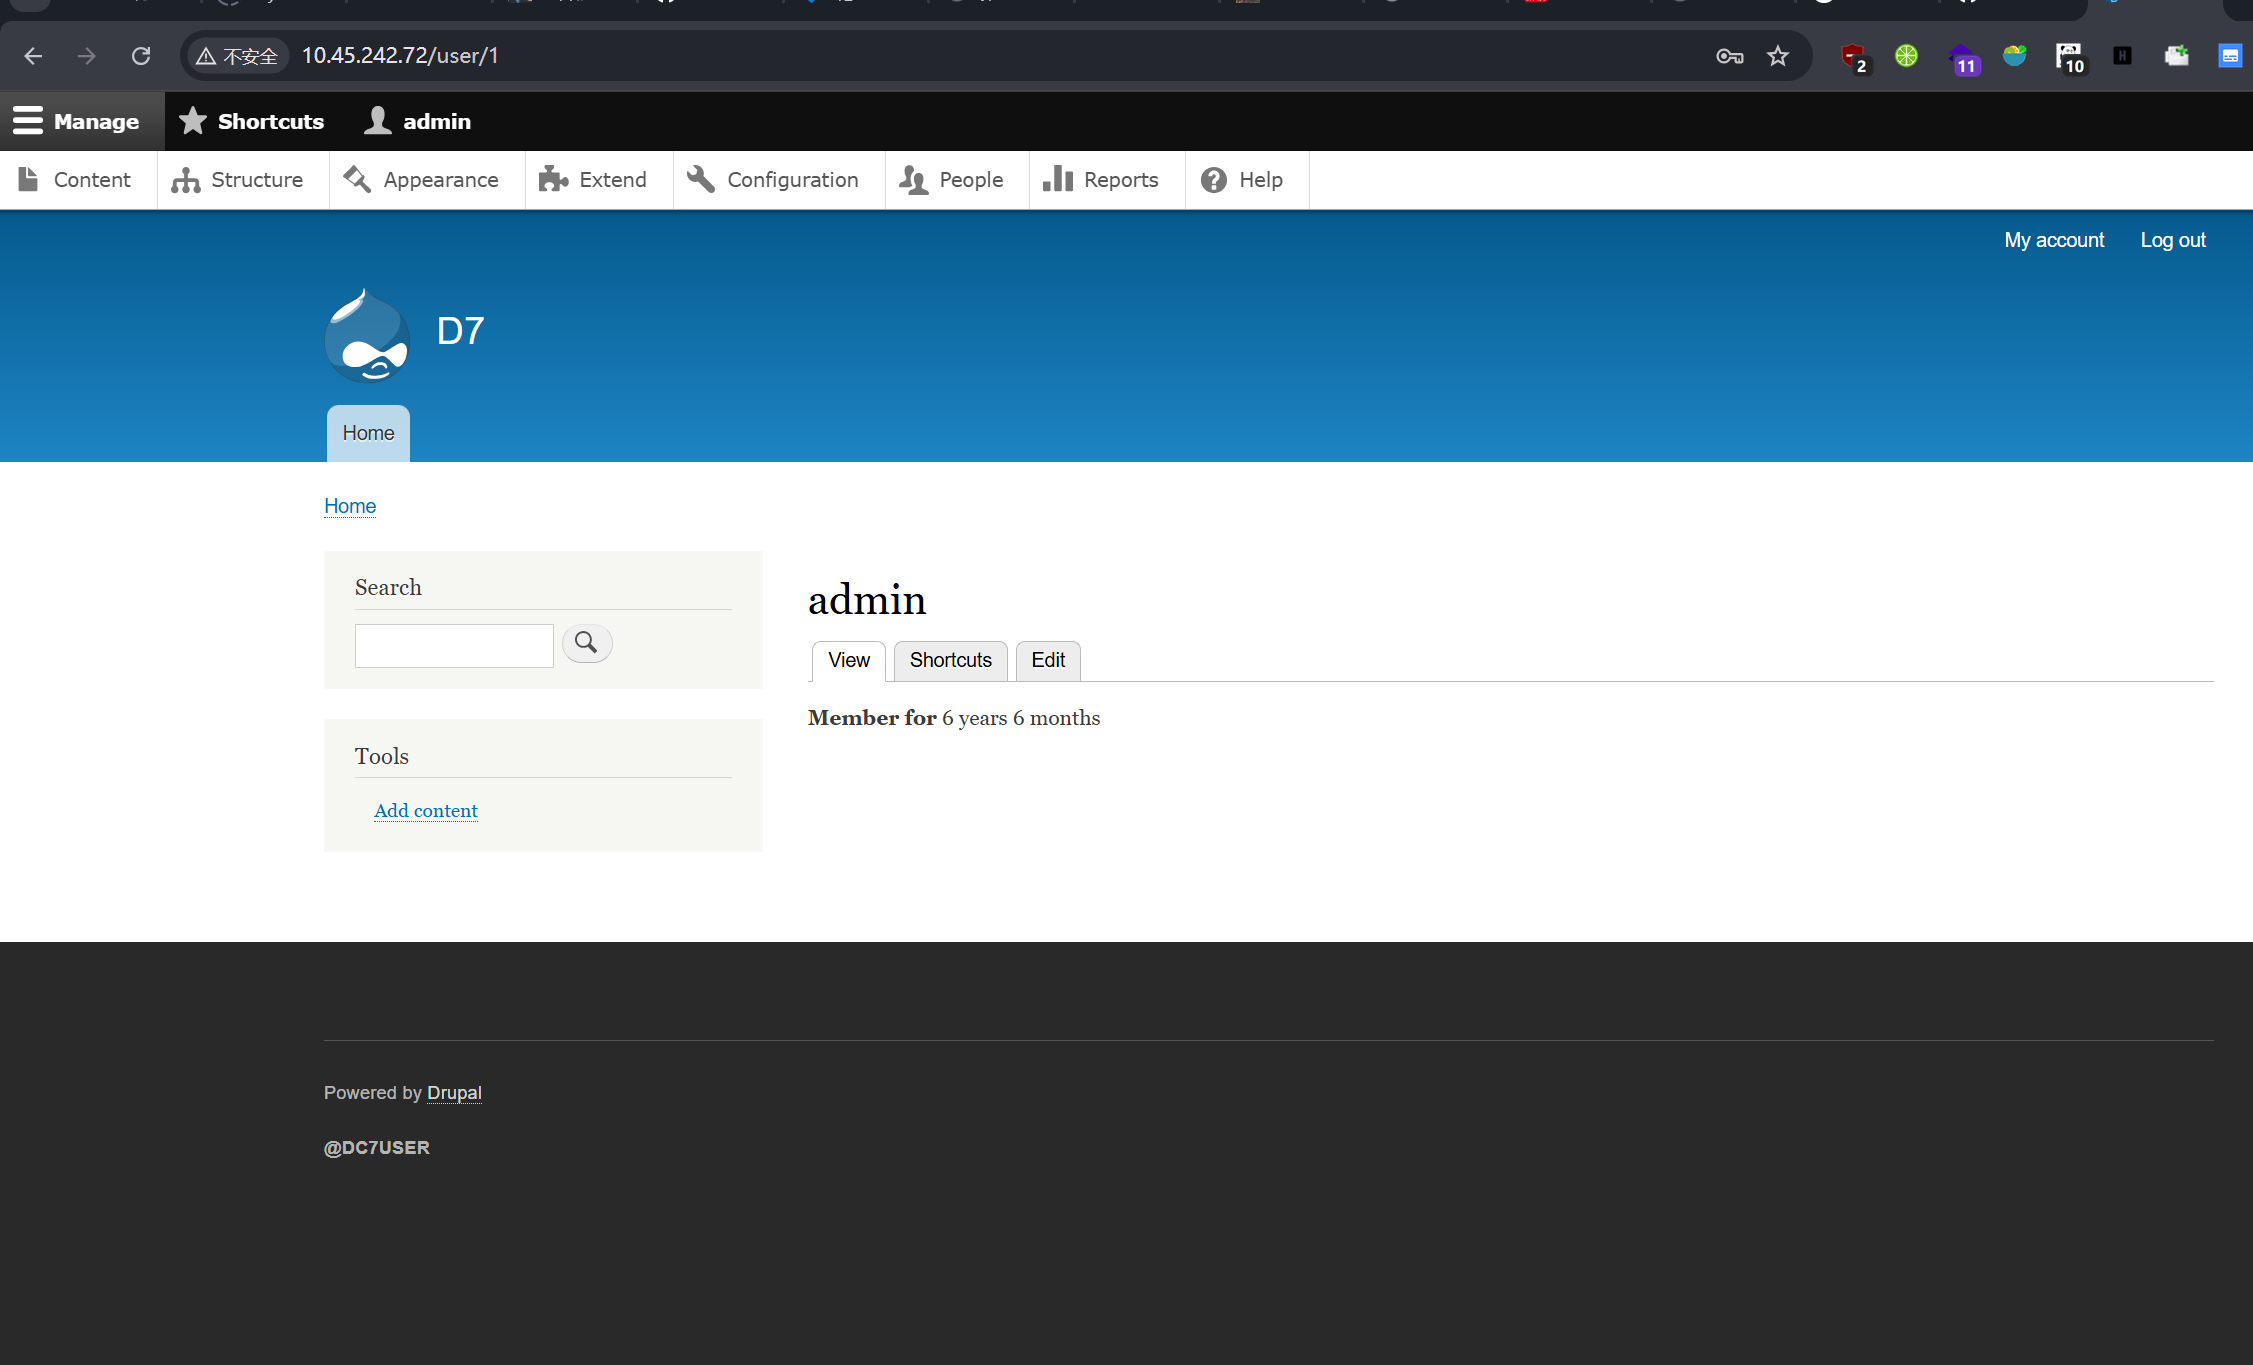The height and width of the screenshot is (1365, 2253).
Task: Toggle the Manage toolbar tray
Action: coord(77,121)
